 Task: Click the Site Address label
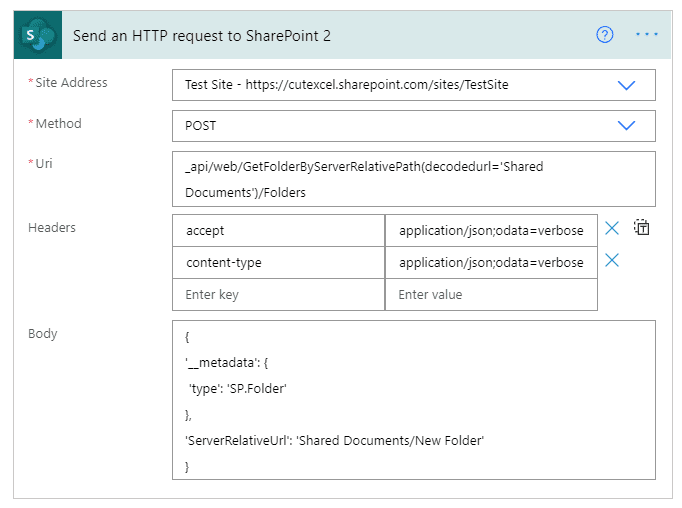[x=71, y=83]
